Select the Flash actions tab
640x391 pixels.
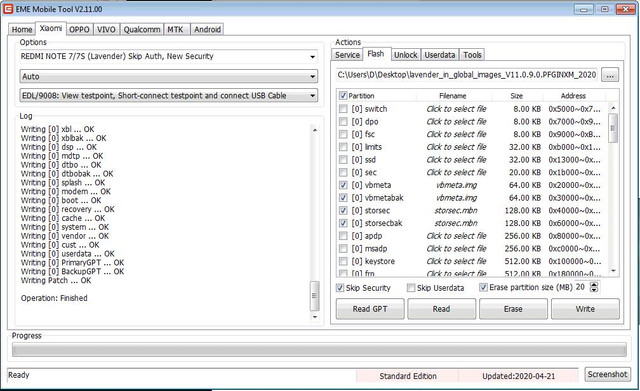tap(376, 53)
